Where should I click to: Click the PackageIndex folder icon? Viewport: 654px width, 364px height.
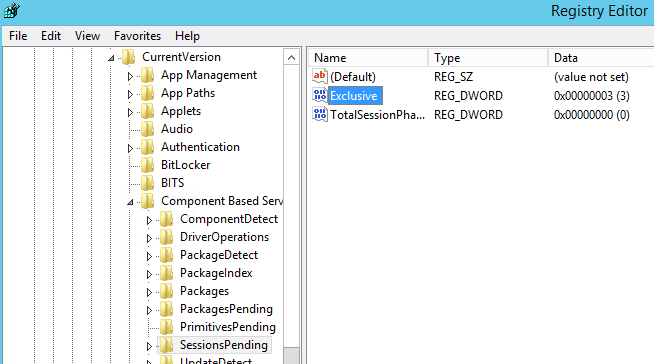pyautogui.click(x=166, y=273)
